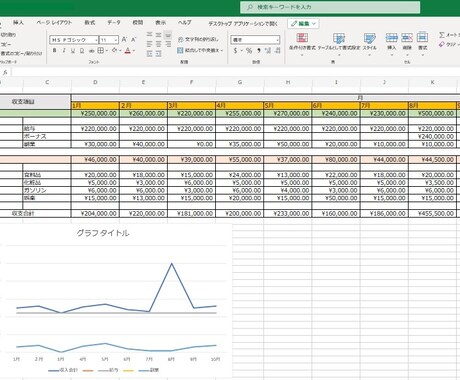Click the コピー copy button
The image size is (460, 380).
(x=6, y=44)
